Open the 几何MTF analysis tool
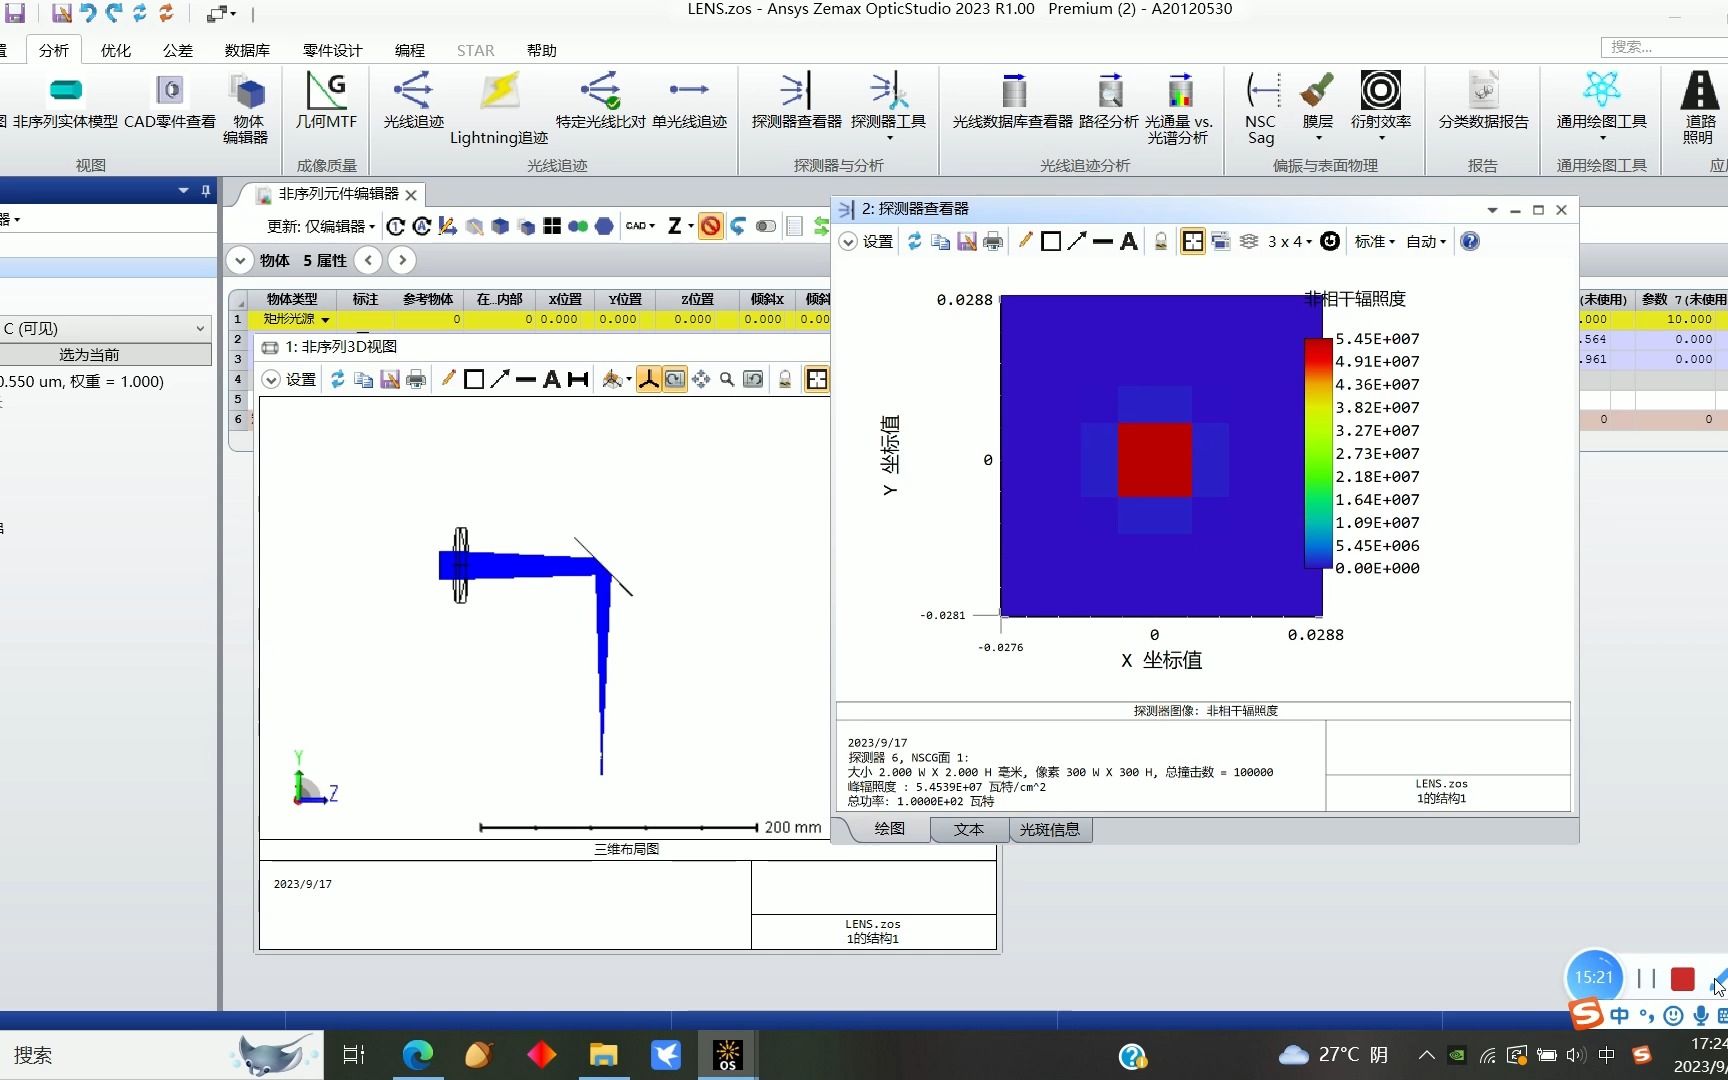 326,101
